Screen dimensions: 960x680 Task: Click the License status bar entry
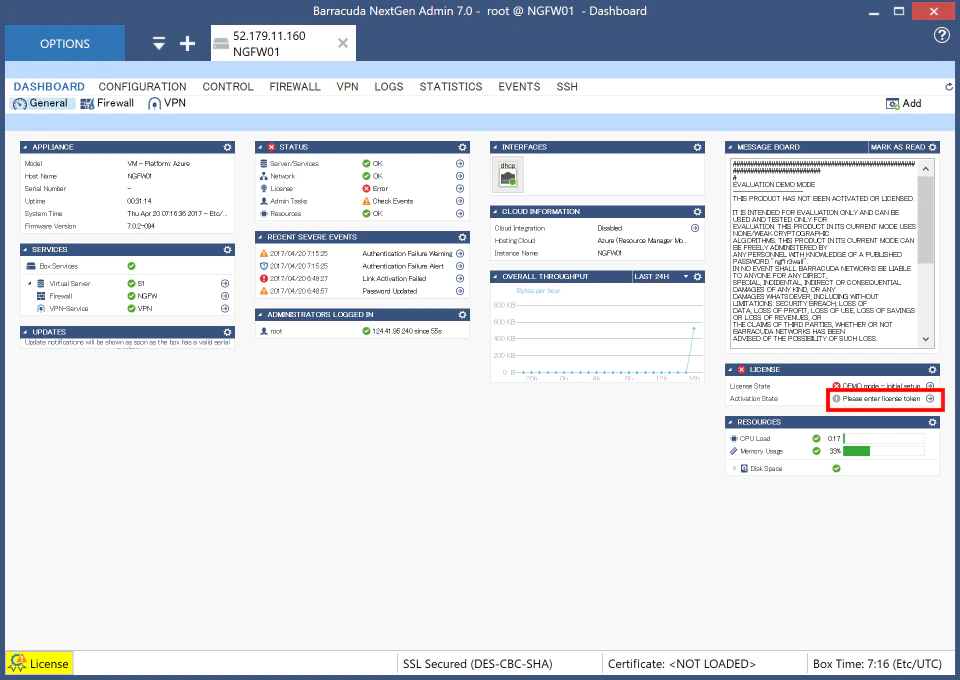(39, 663)
